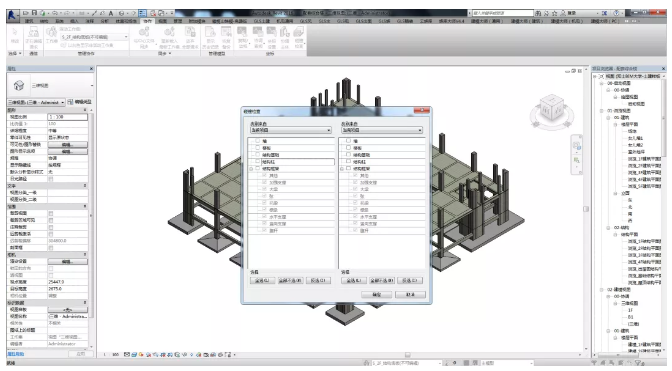Check 墙 in the right category list
Viewport: 672px width, 371px height.
click(x=348, y=141)
